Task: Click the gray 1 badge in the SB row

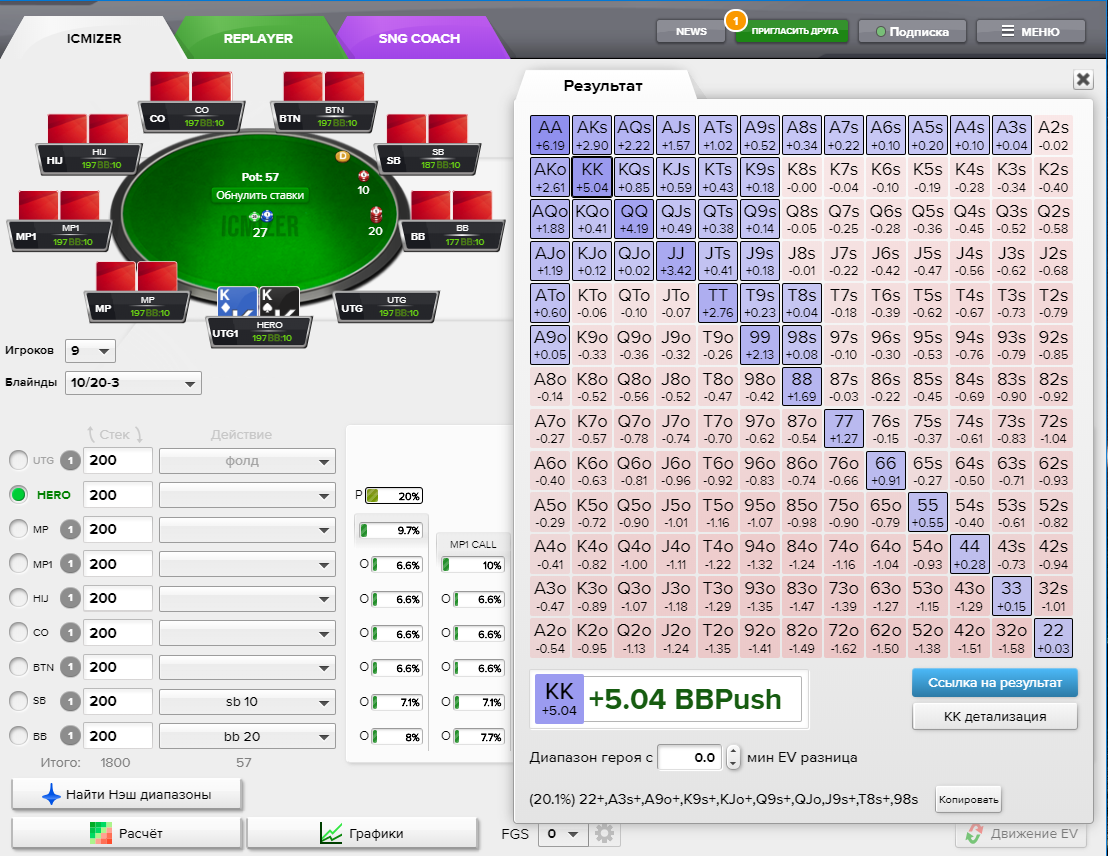Action: click(x=70, y=701)
